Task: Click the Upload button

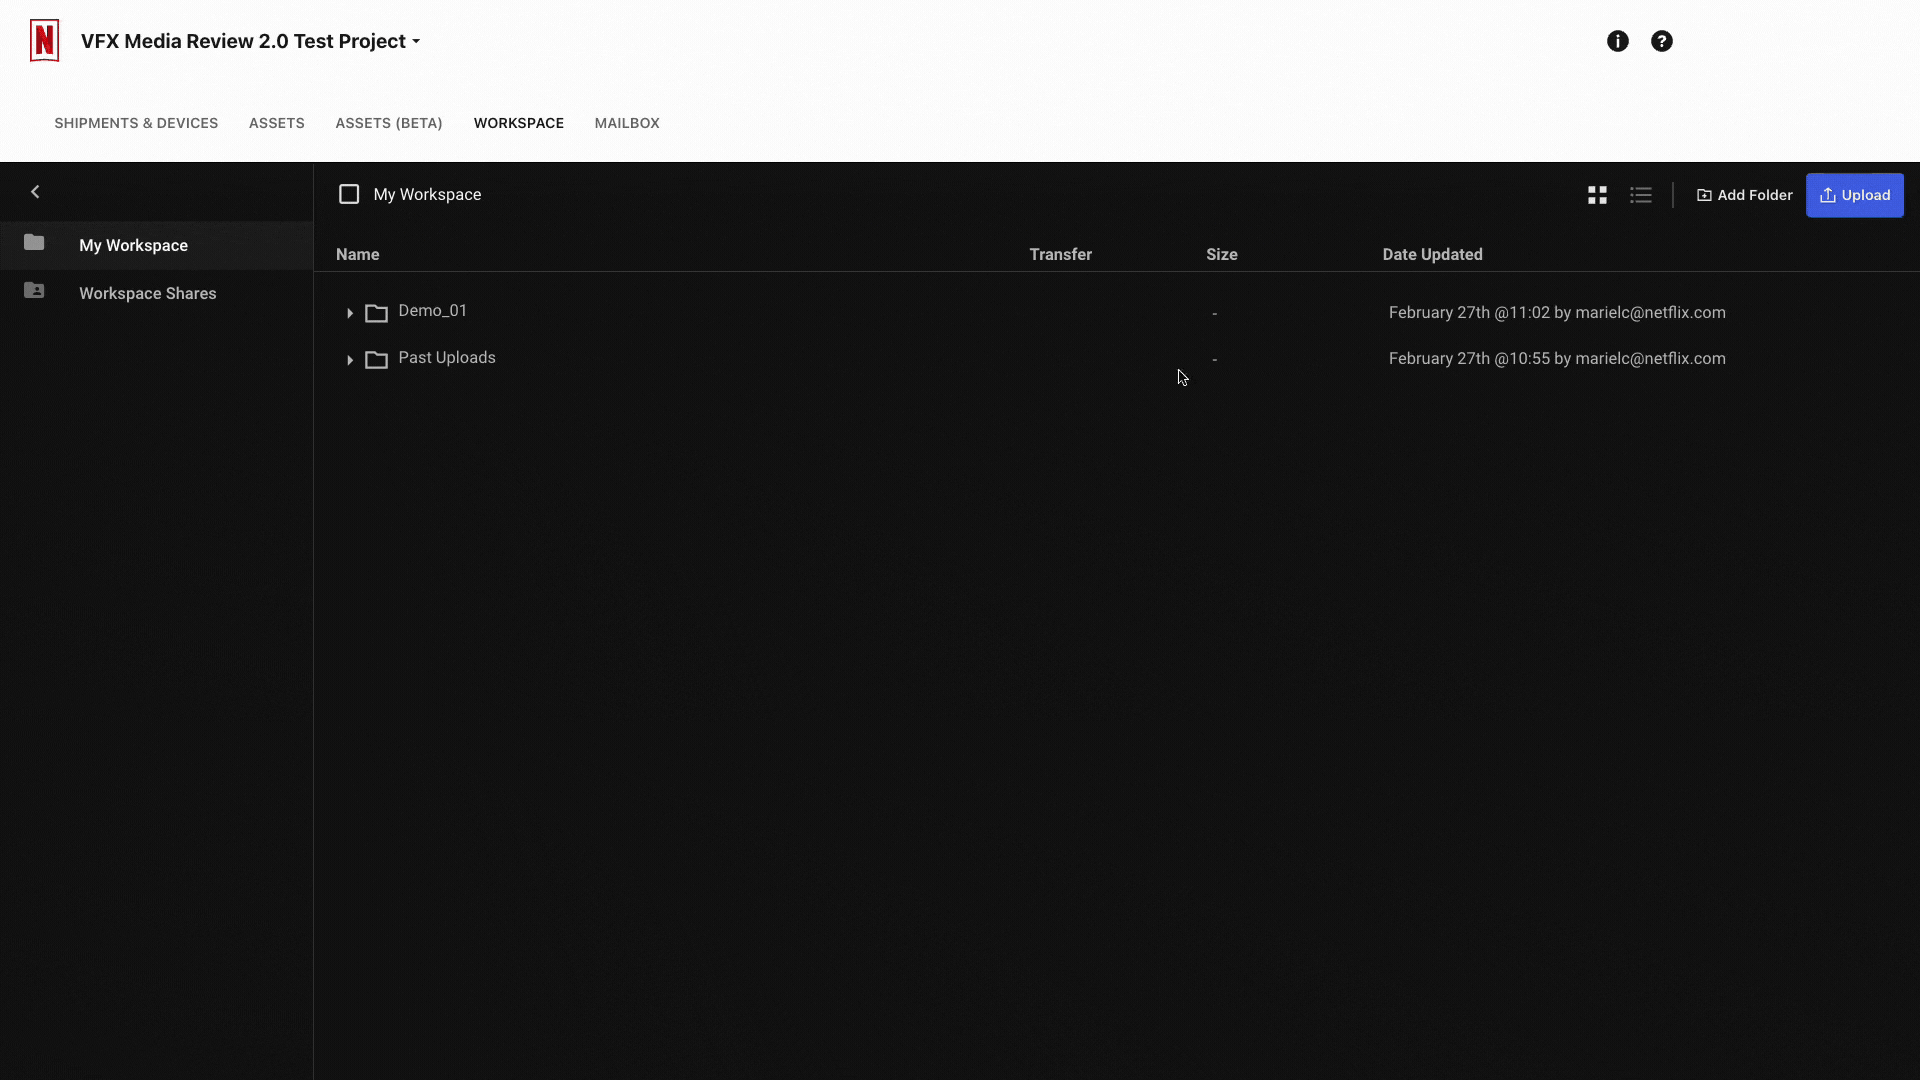Action: [1855, 194]
